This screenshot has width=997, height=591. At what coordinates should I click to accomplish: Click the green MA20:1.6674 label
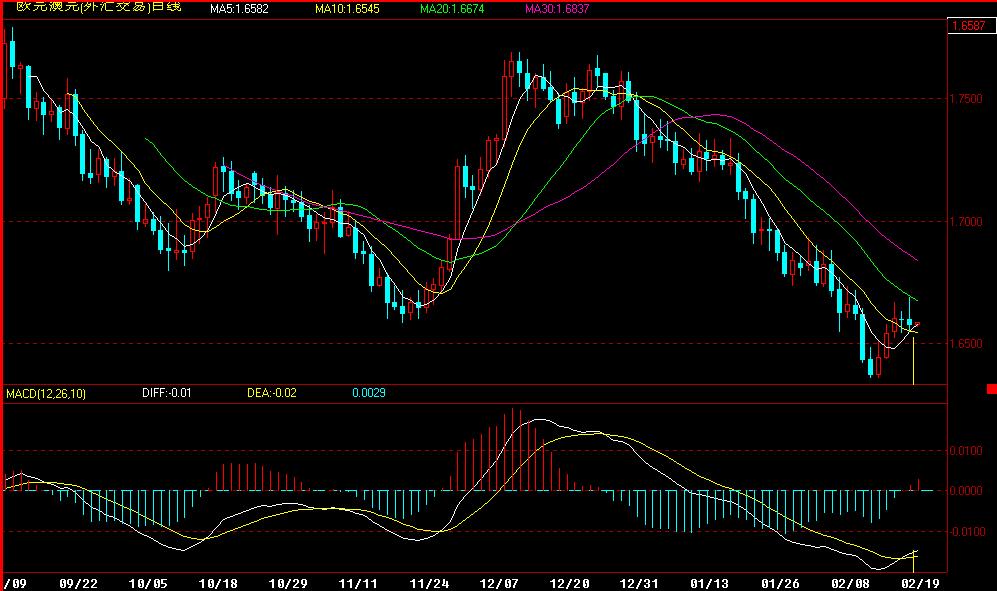452,9
